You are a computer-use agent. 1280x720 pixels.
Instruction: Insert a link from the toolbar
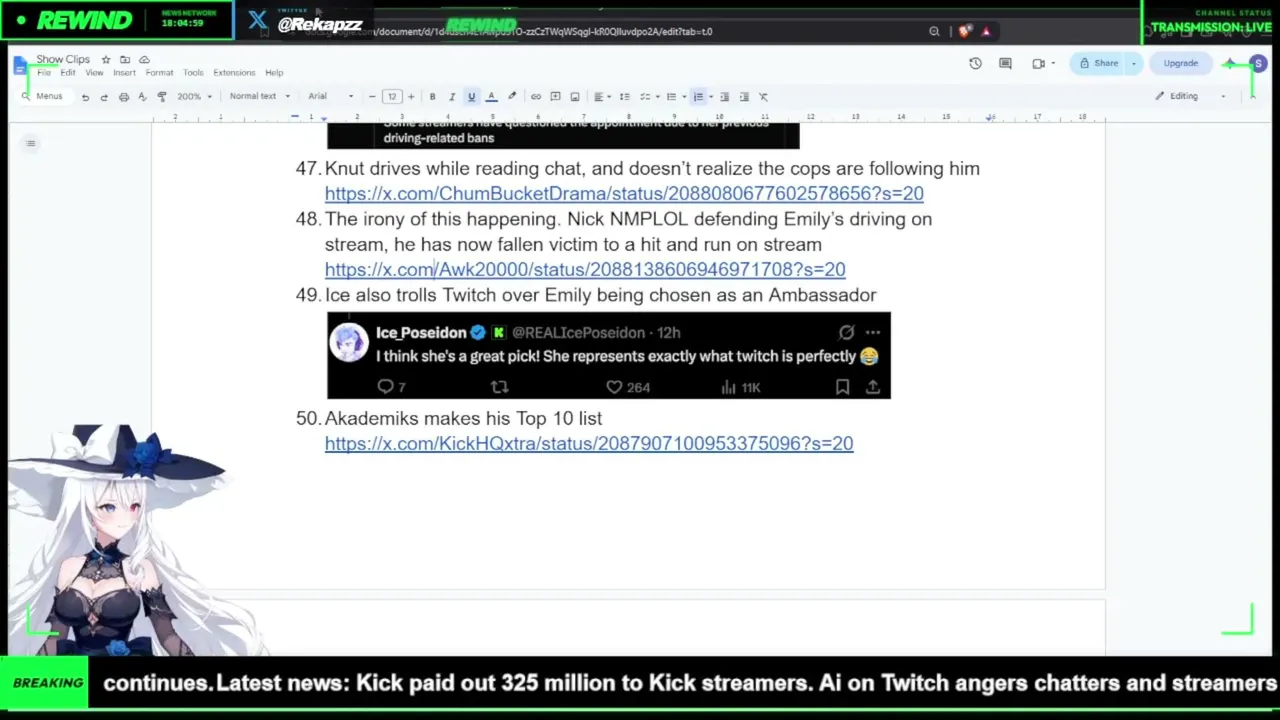(x=536, y=97)
